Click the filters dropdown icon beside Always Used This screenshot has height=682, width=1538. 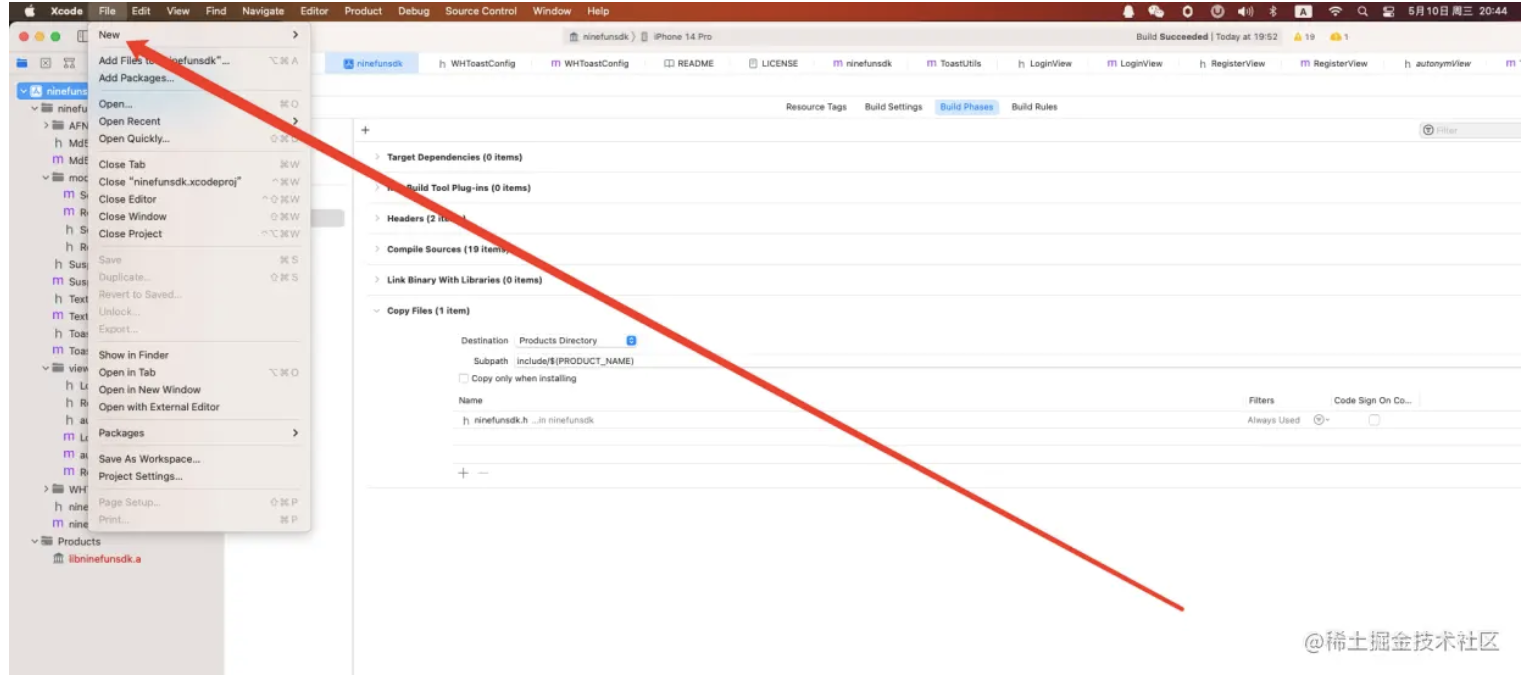[1320, 420]
